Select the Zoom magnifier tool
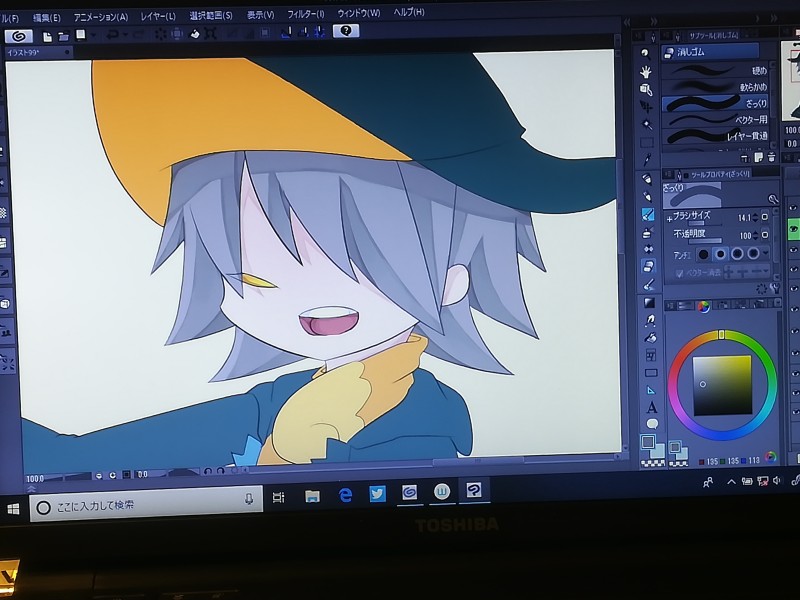 [646, 54]
